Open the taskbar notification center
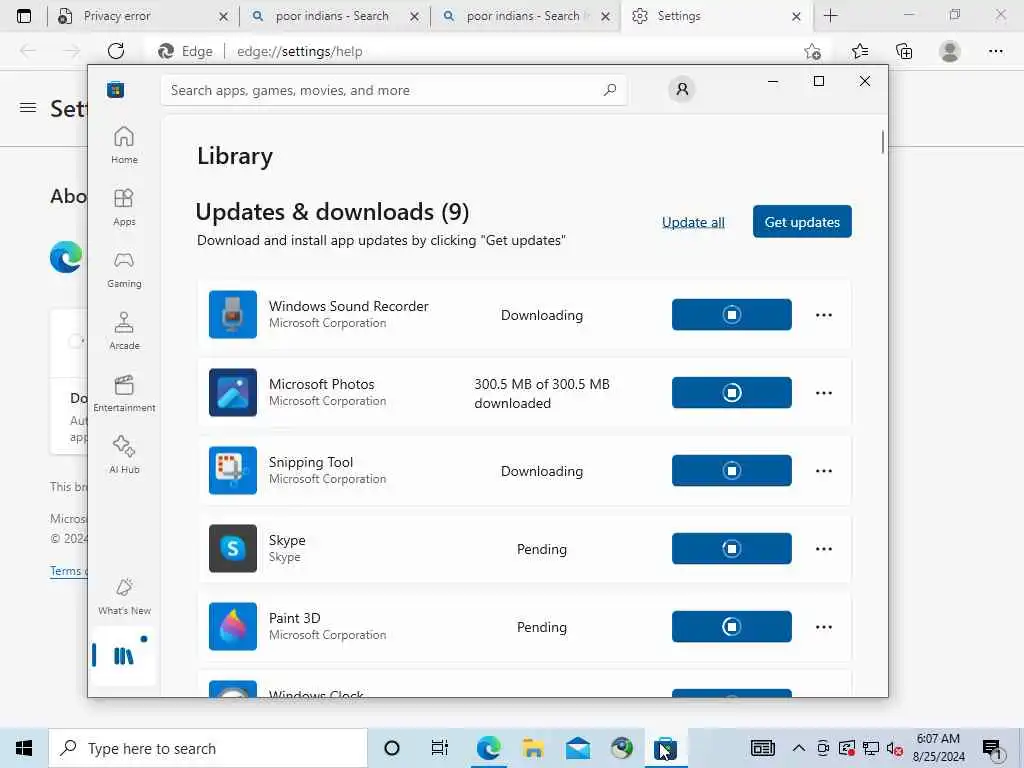The width and height of the screenshot is (1024, 768). [991, 748]
